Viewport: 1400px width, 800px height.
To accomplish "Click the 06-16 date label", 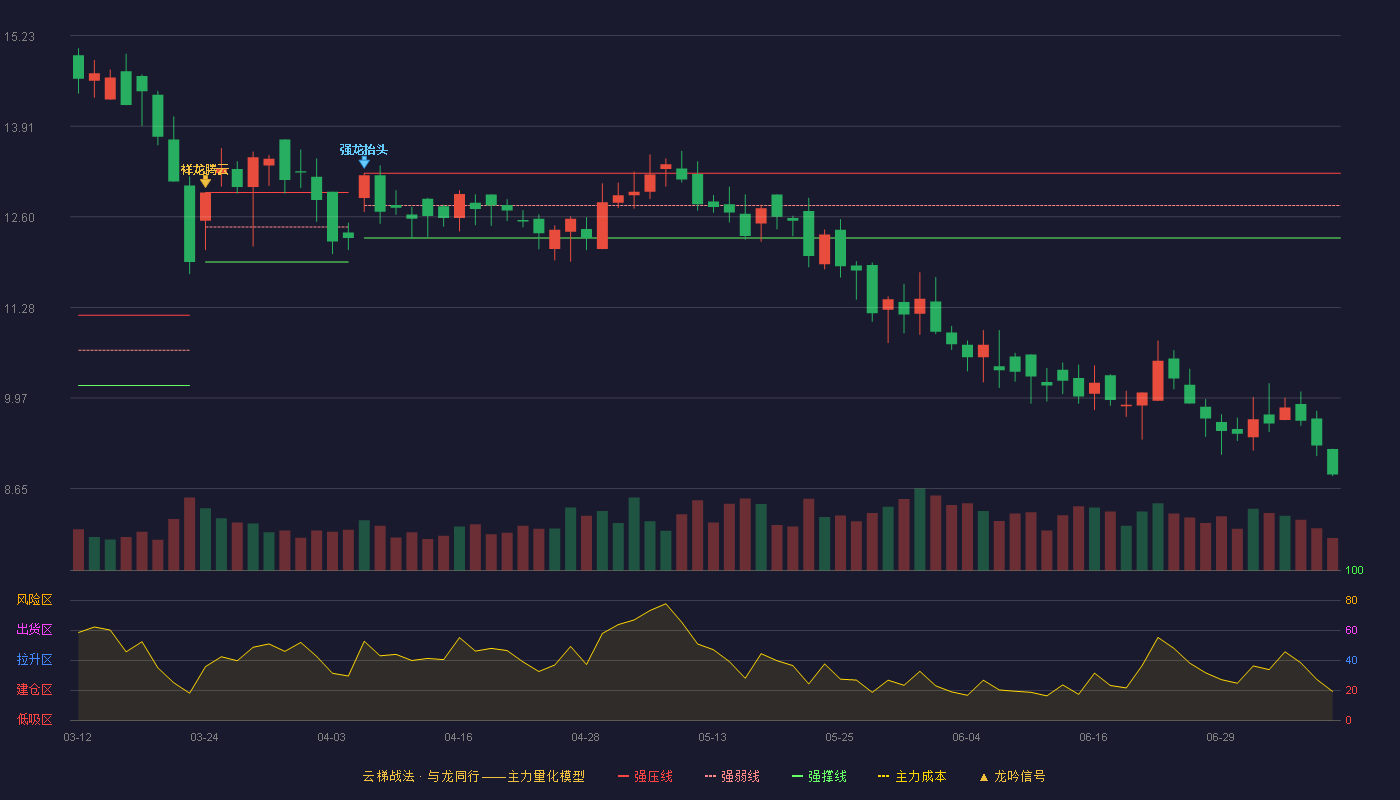I will pos(1093,737).
